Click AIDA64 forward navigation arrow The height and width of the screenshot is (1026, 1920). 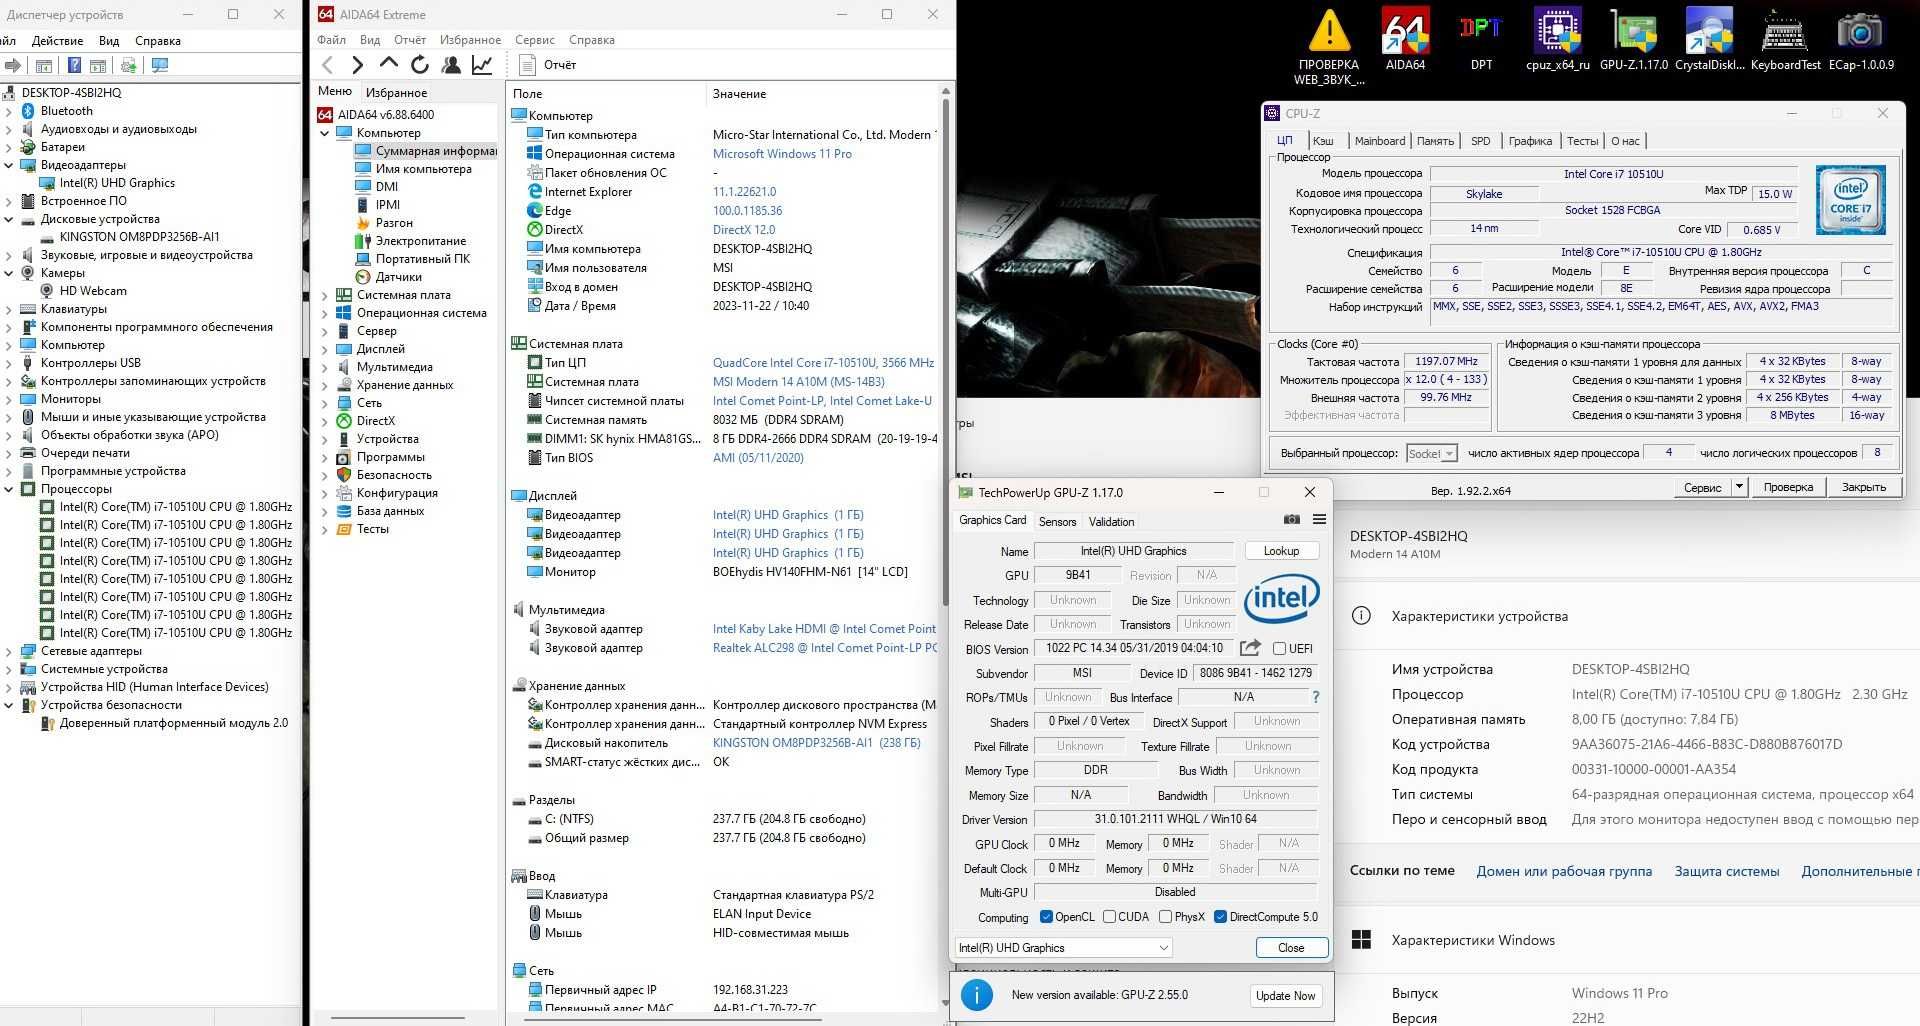pyautogui.click(x=357, y=65)
